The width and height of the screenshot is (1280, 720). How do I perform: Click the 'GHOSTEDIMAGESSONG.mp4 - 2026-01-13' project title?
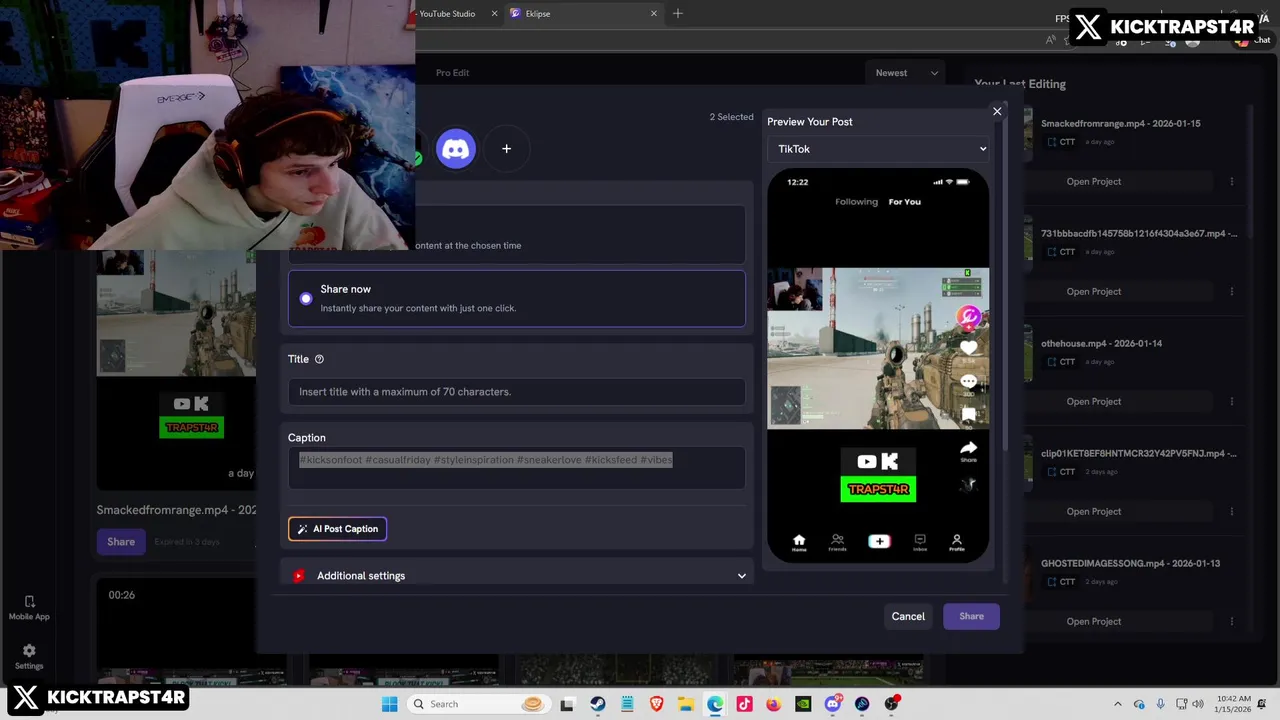click(1130, 563)
